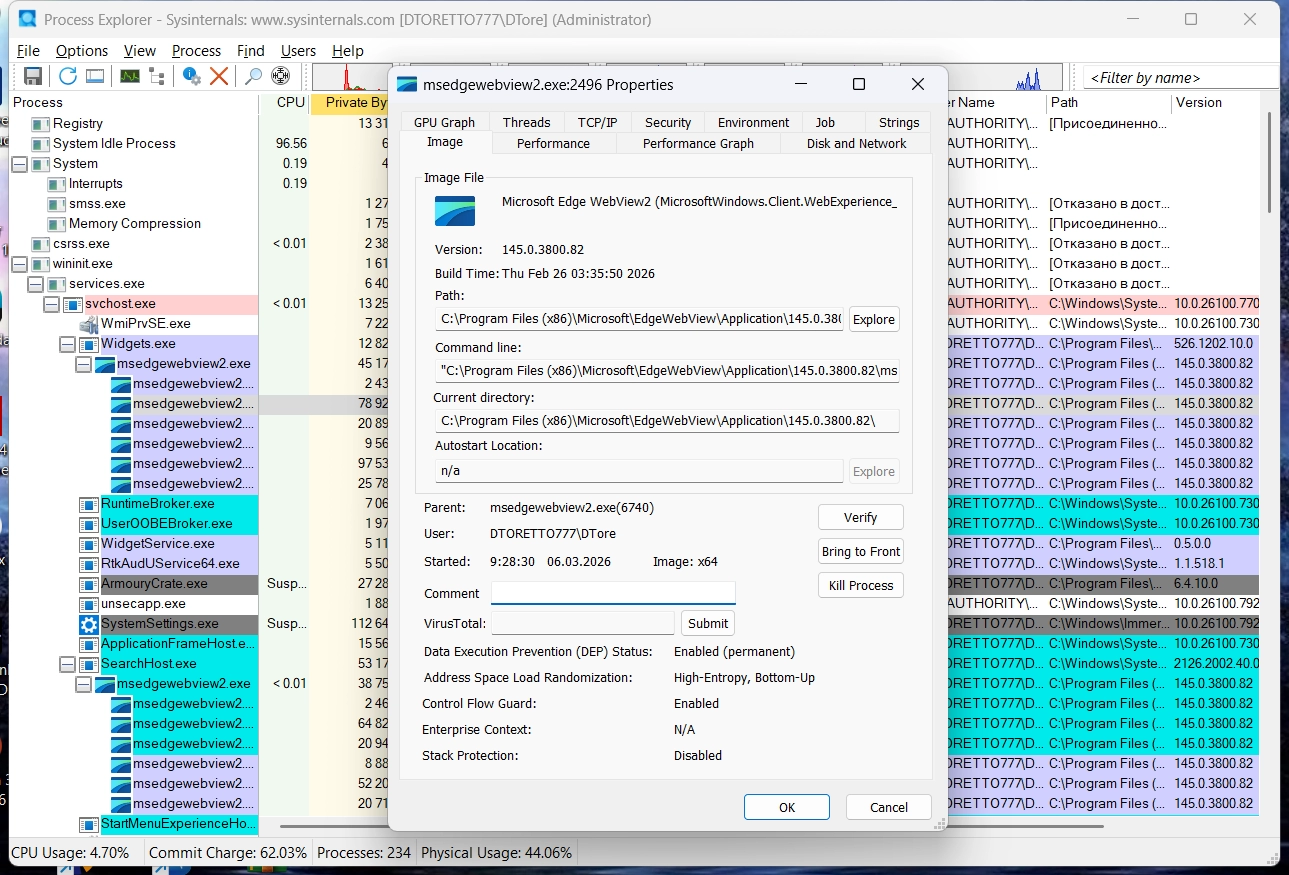This screenshot has height=875, width=1289.
Task: Toggle the Show Lower Pane toolbar icon
Action: 95,77
